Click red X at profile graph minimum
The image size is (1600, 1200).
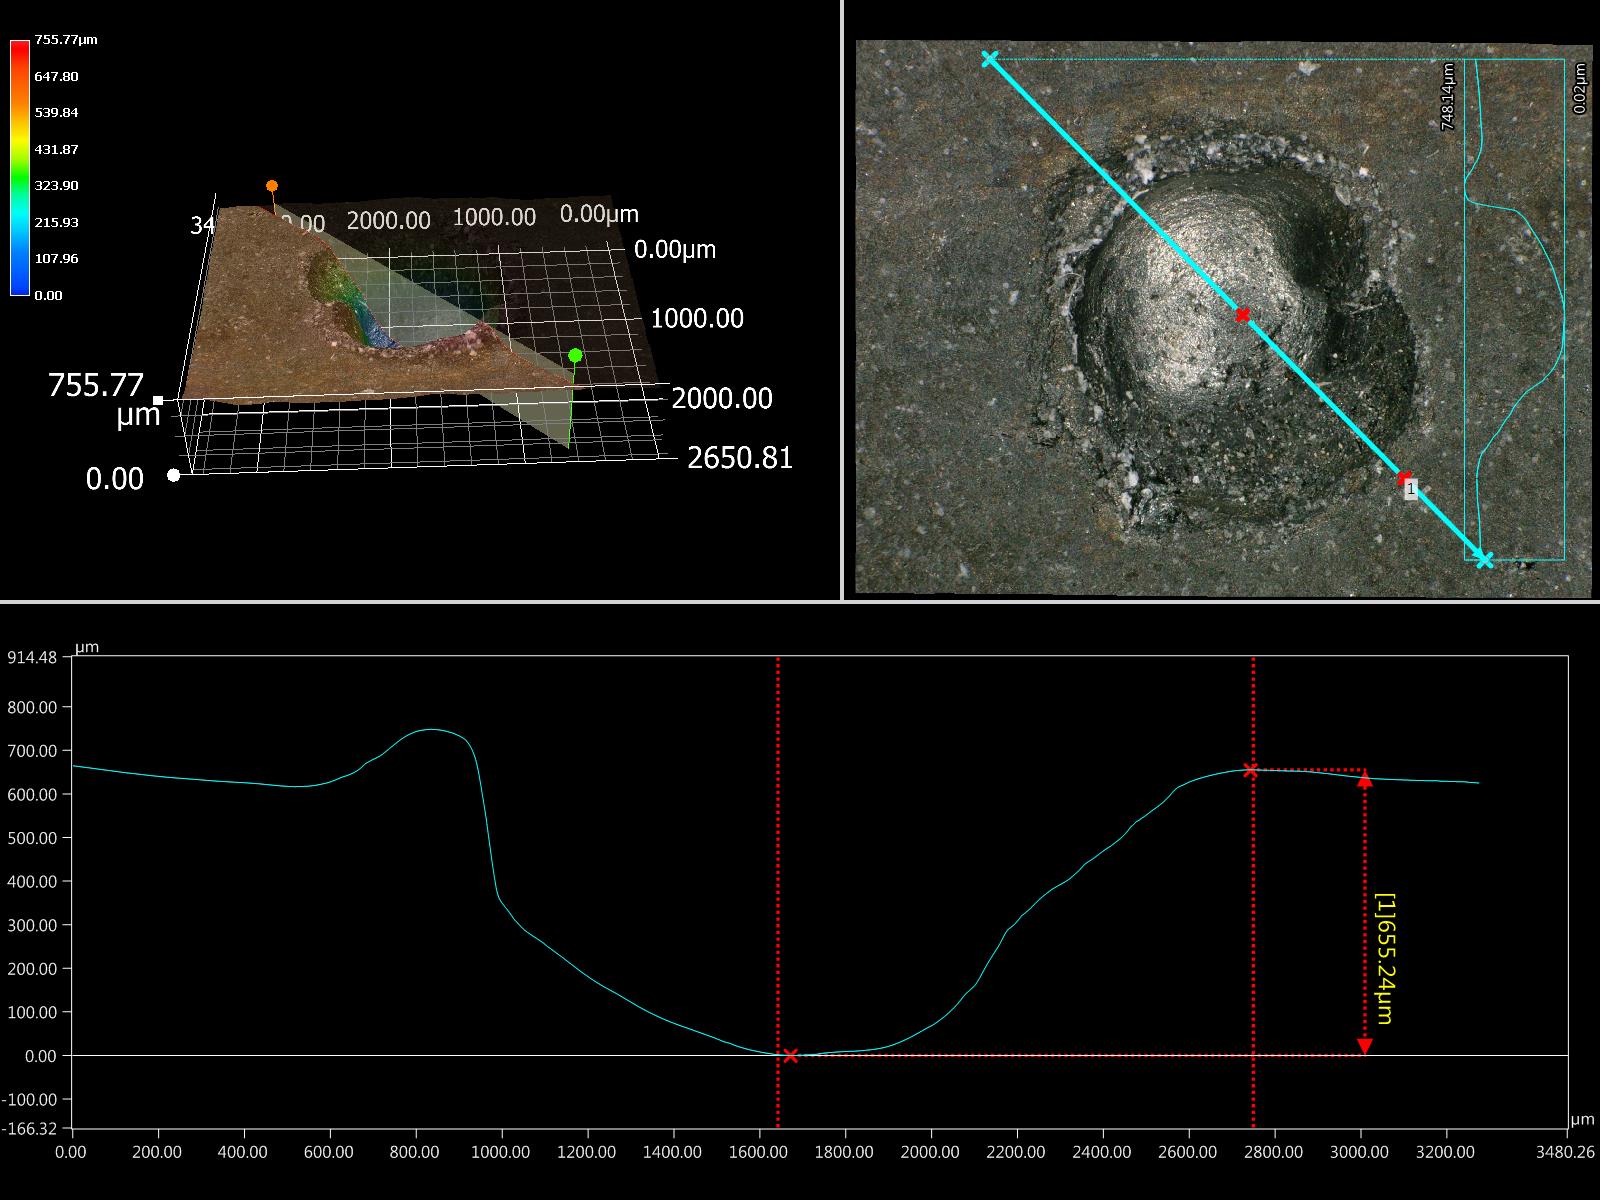(x=790, y=1055)
